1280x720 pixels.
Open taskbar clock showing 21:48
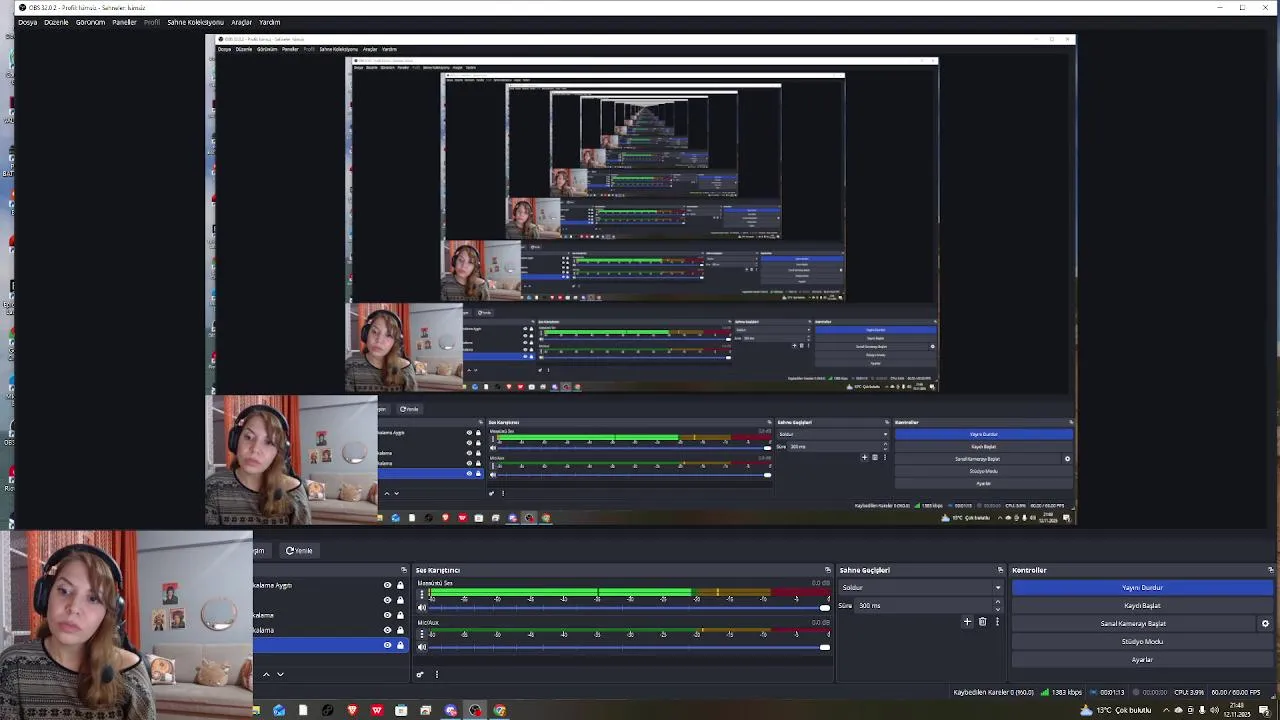point(1237,710)
